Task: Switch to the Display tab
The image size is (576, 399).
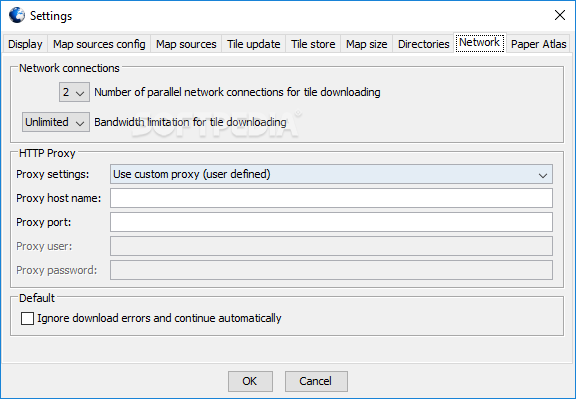Action: (25, 44)
